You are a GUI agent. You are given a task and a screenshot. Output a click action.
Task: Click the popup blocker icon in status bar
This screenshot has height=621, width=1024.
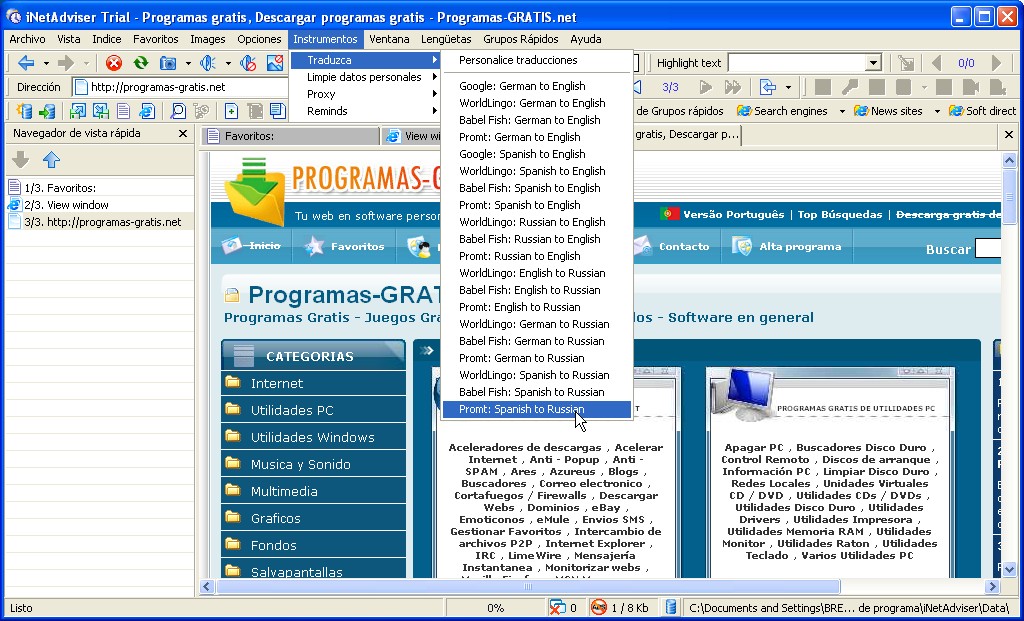[x=557, y=608]
